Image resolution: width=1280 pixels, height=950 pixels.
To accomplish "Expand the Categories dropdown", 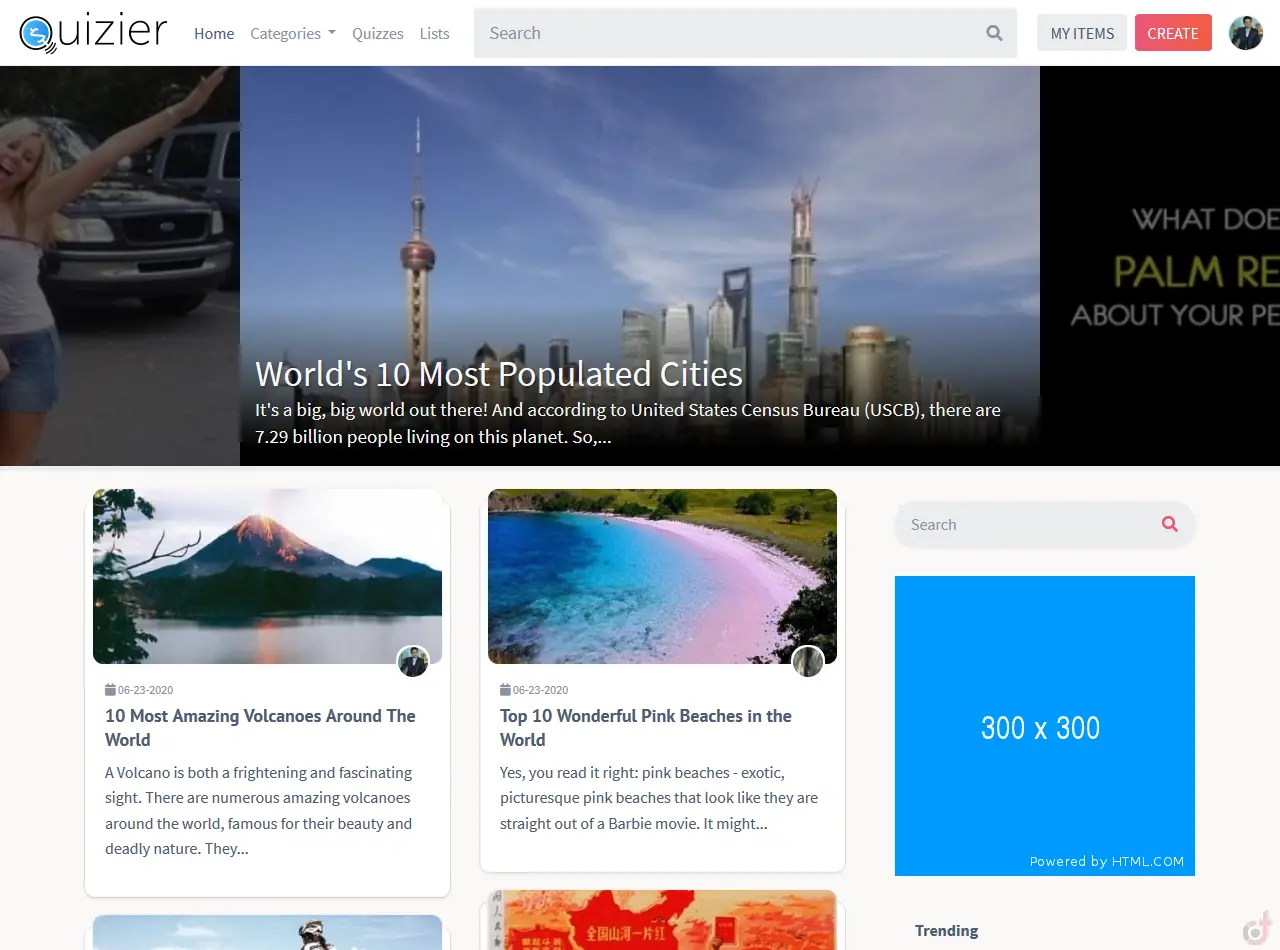I will 292,33.
